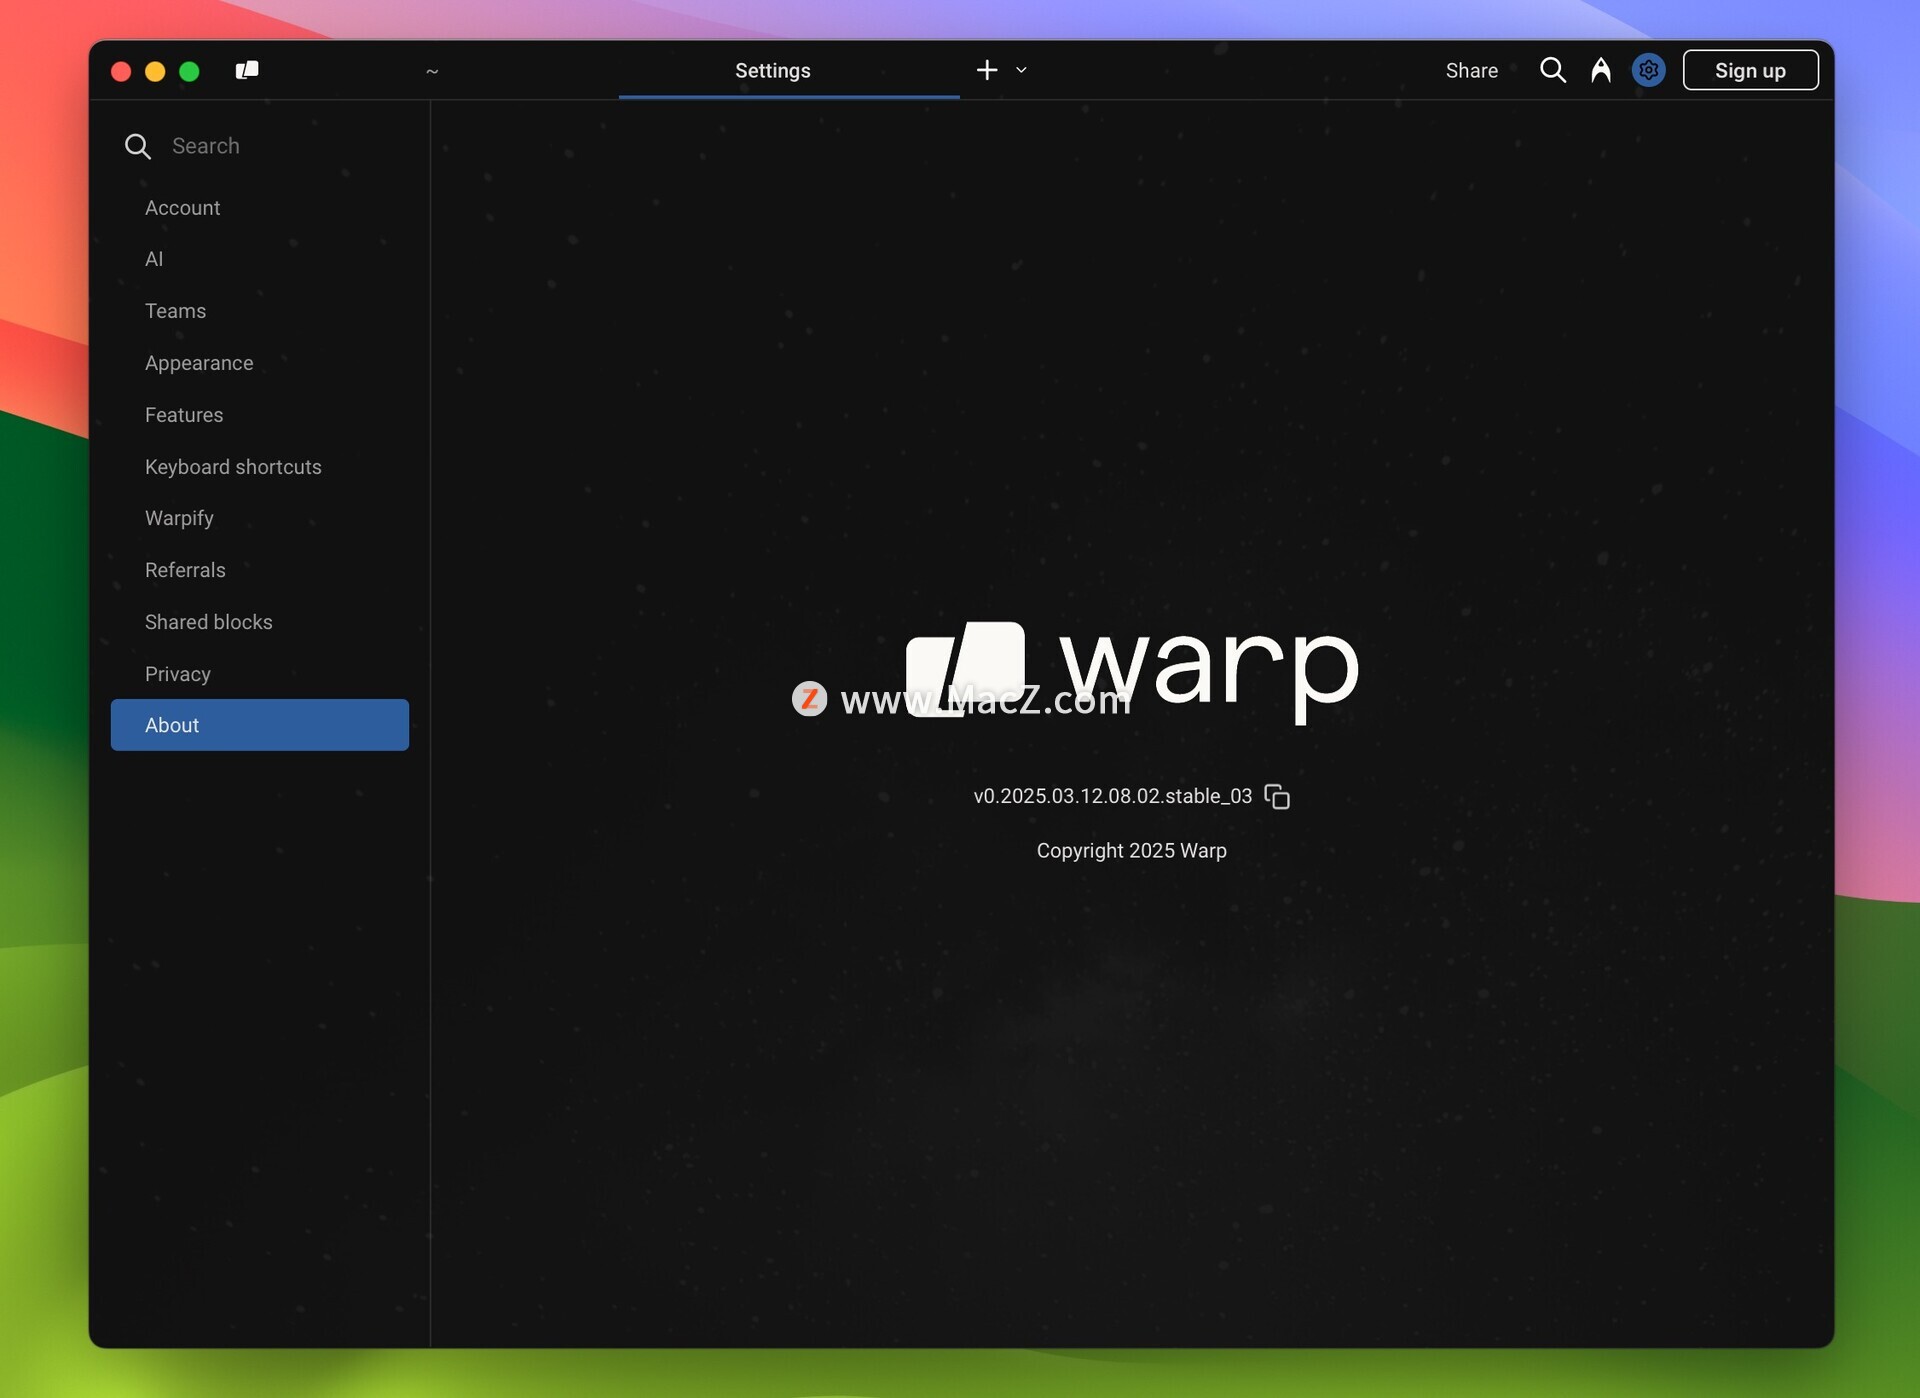Image resolution: width=1920 pixels, height=1398 pixels.
Task: Click the Share button
Action: (1471, 70)
